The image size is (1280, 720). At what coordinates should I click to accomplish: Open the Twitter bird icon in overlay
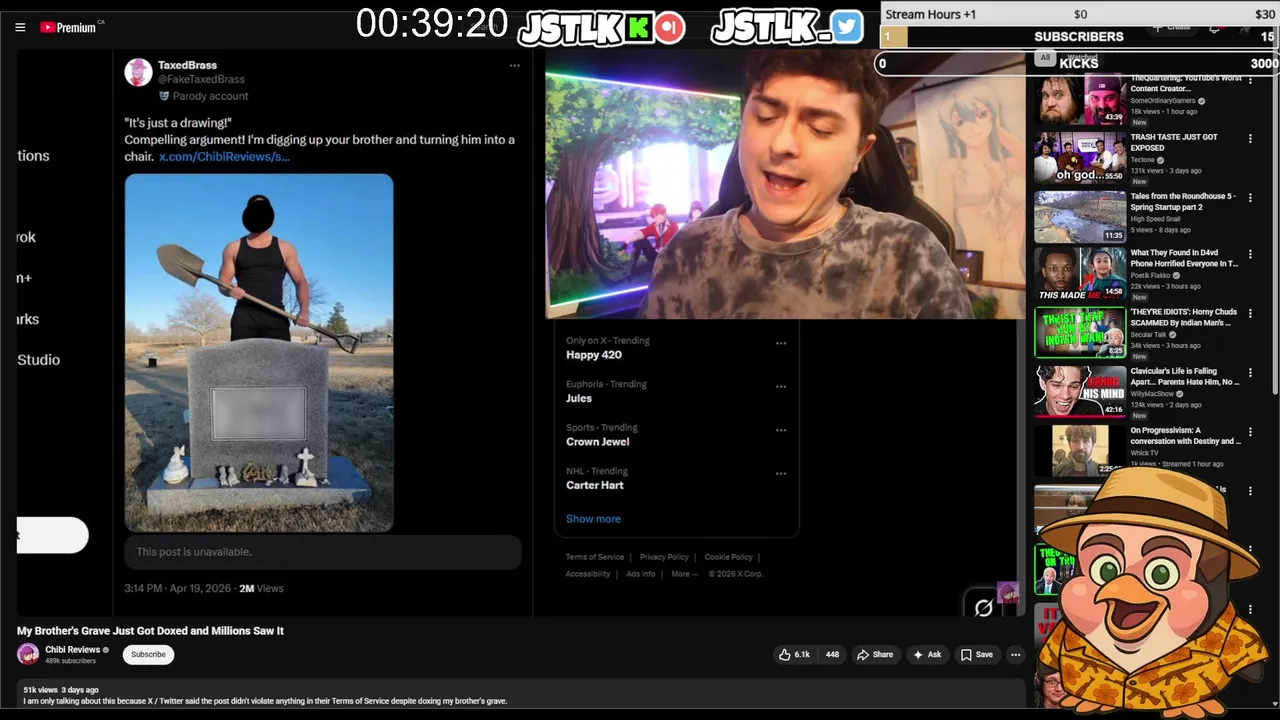point(846,27)
